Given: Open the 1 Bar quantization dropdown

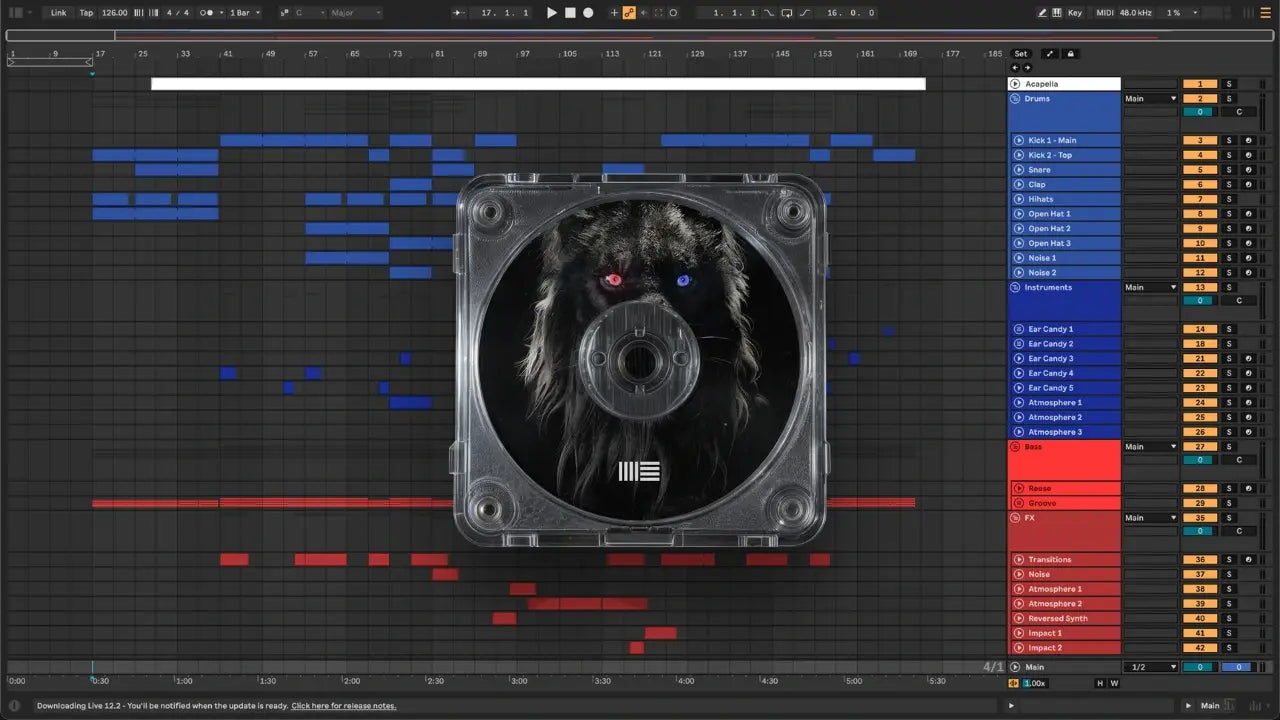Looking at the screenshot, I should (x=245, y=13).
